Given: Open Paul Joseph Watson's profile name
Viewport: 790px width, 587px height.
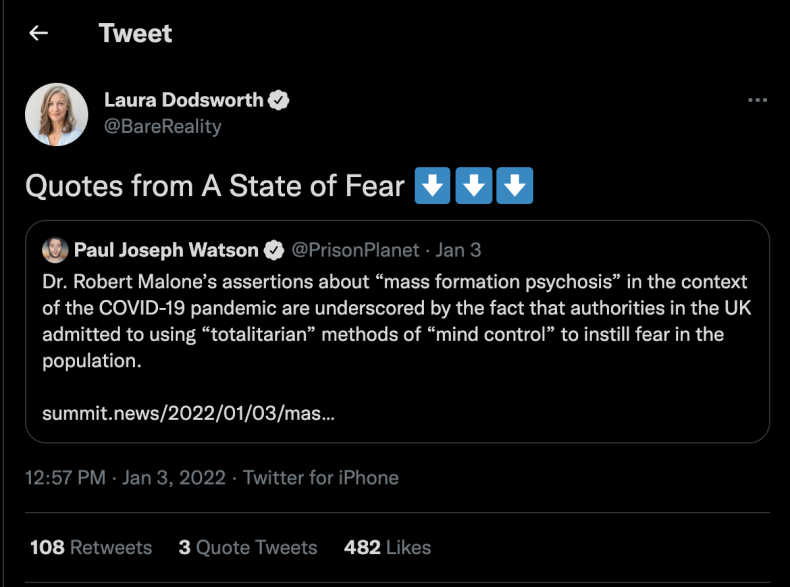Looking at the screenshot, I should pyautogui.click(x=166, y=250).
